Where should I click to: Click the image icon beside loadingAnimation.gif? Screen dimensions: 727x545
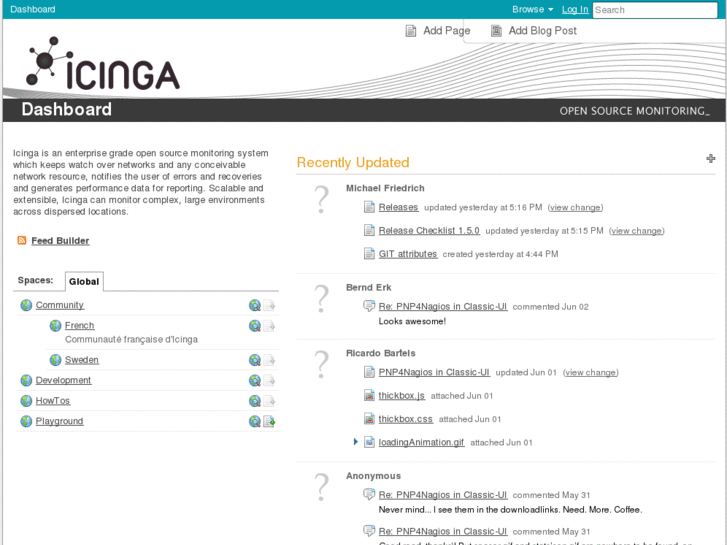(x=369, y=442)
